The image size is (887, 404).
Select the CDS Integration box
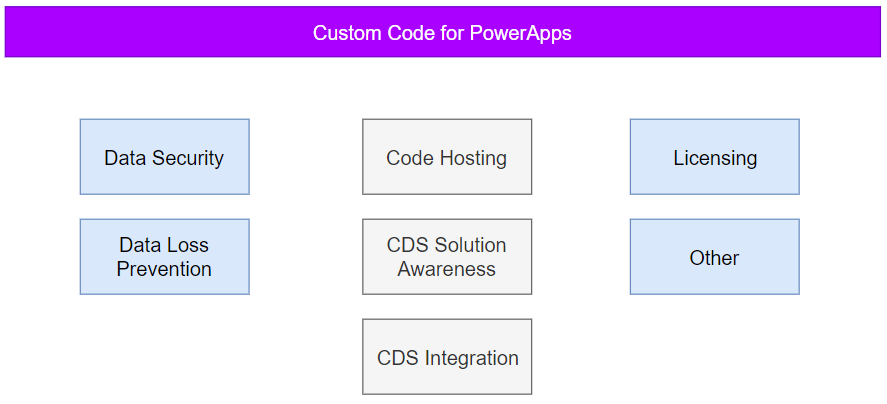click(447, 356)
